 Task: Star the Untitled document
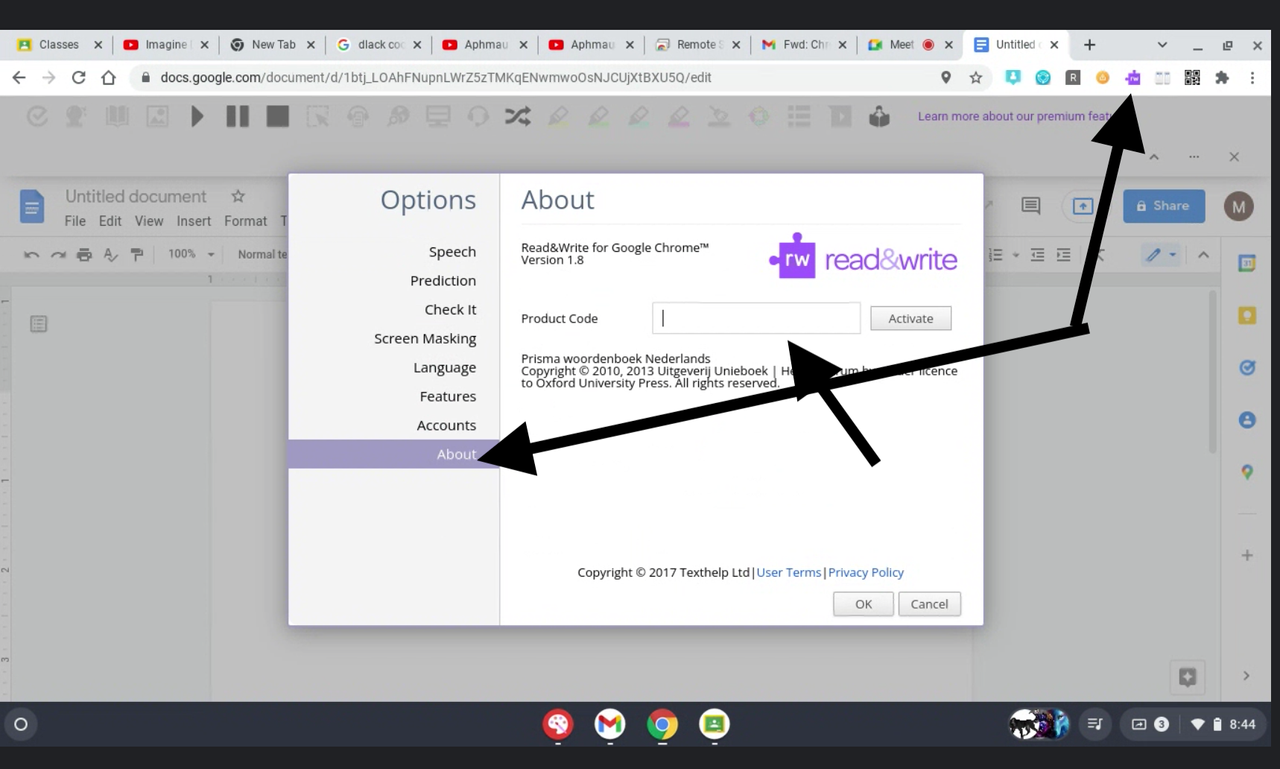[238, 196]
